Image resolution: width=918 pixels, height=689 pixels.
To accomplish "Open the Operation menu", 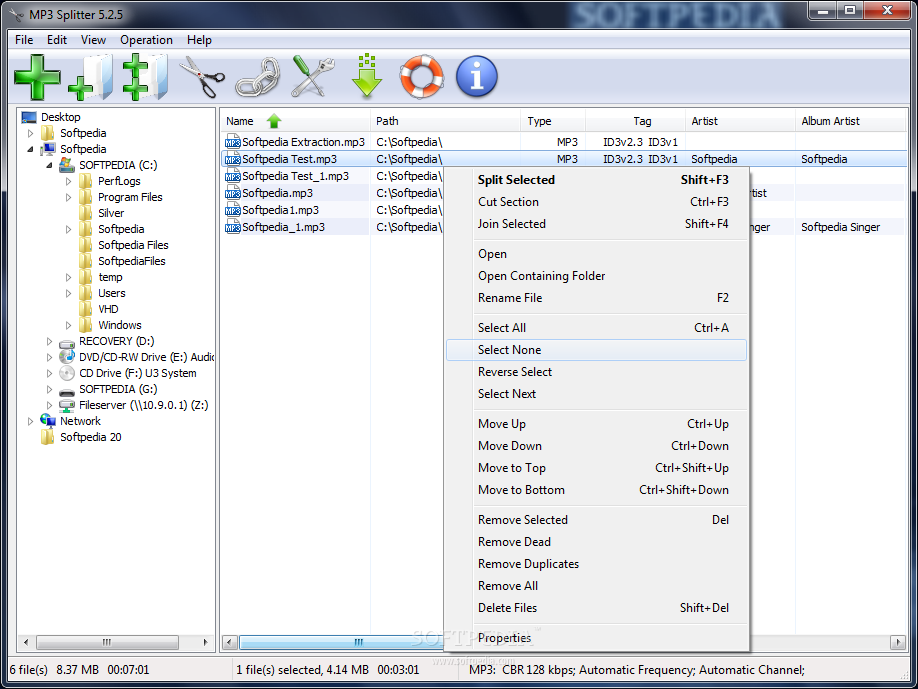I will [146, 40].
